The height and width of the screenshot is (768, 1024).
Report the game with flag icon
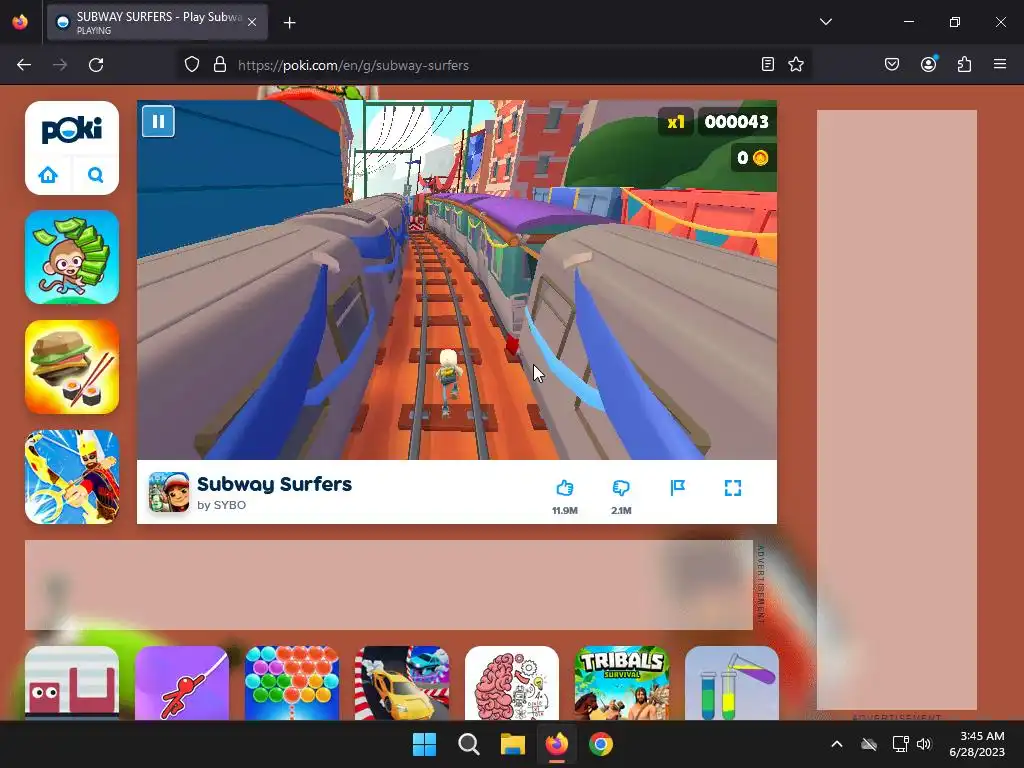(678, 488)
